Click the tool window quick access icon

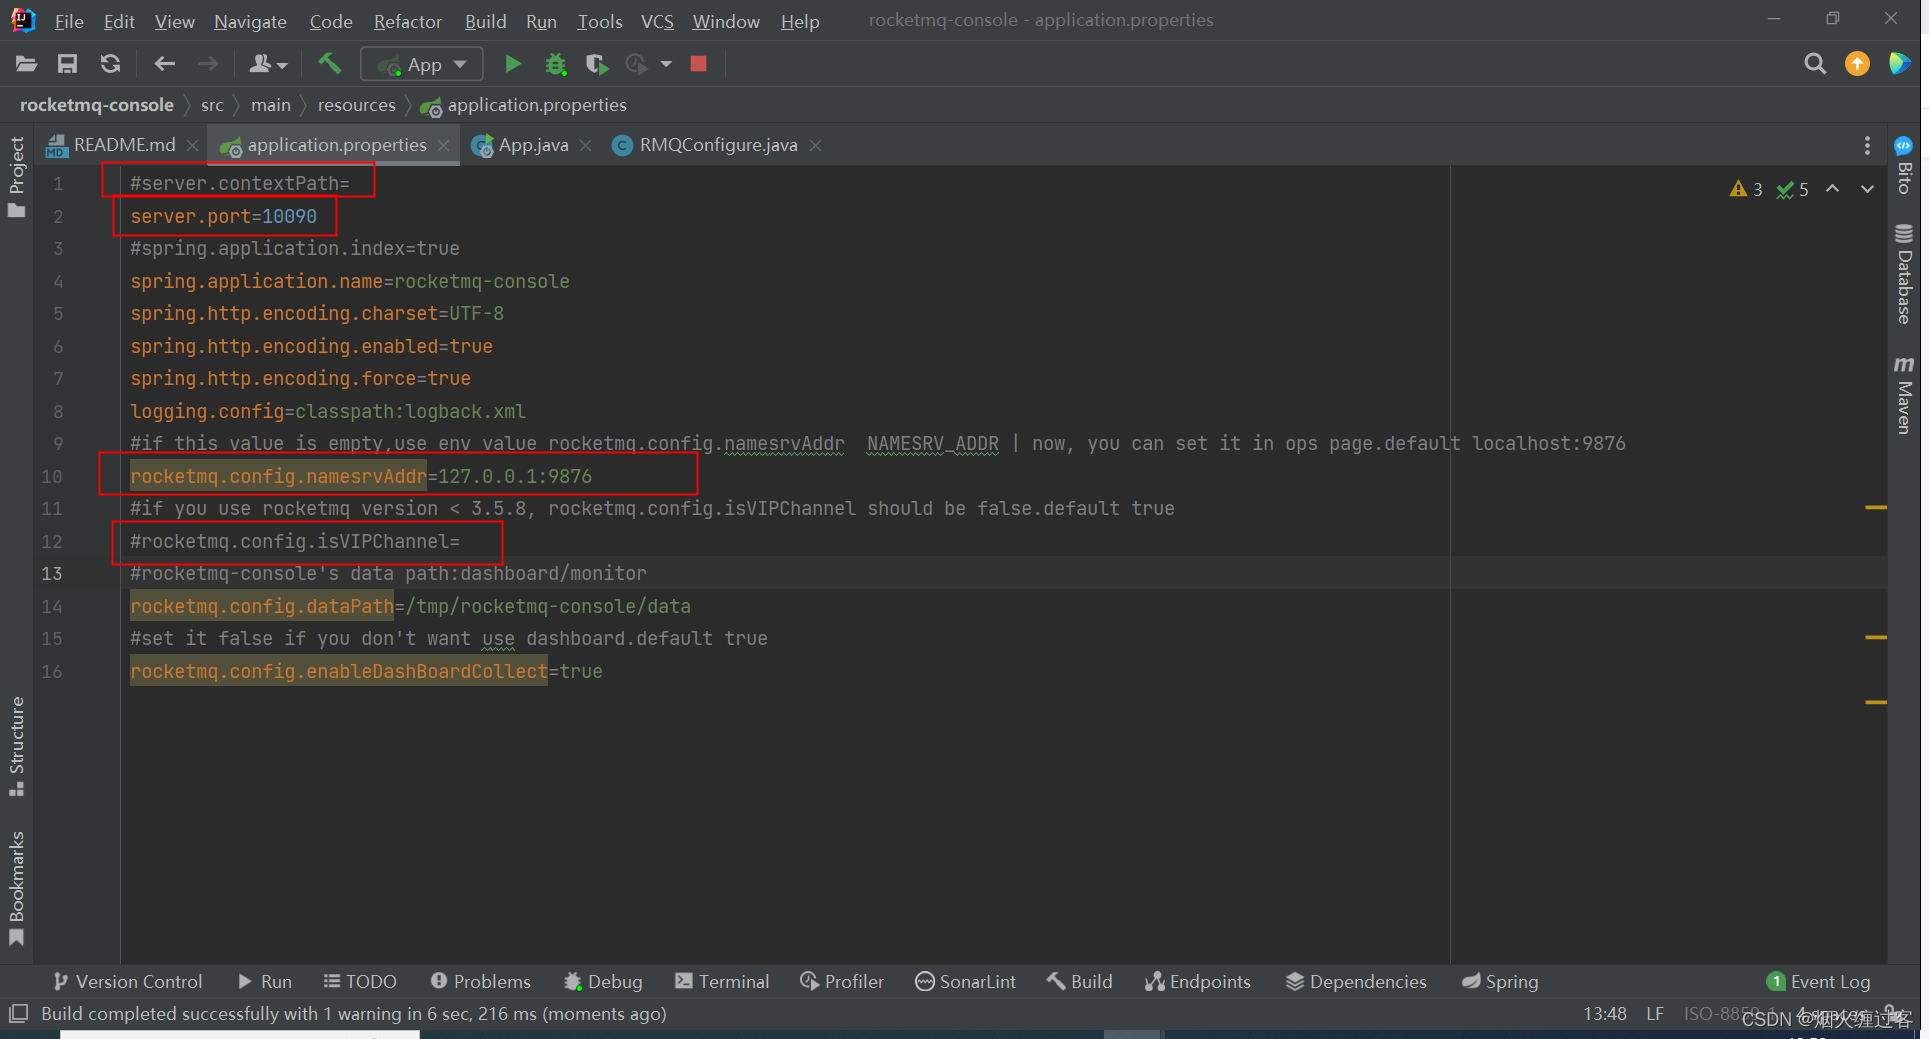coord(18,1014)
